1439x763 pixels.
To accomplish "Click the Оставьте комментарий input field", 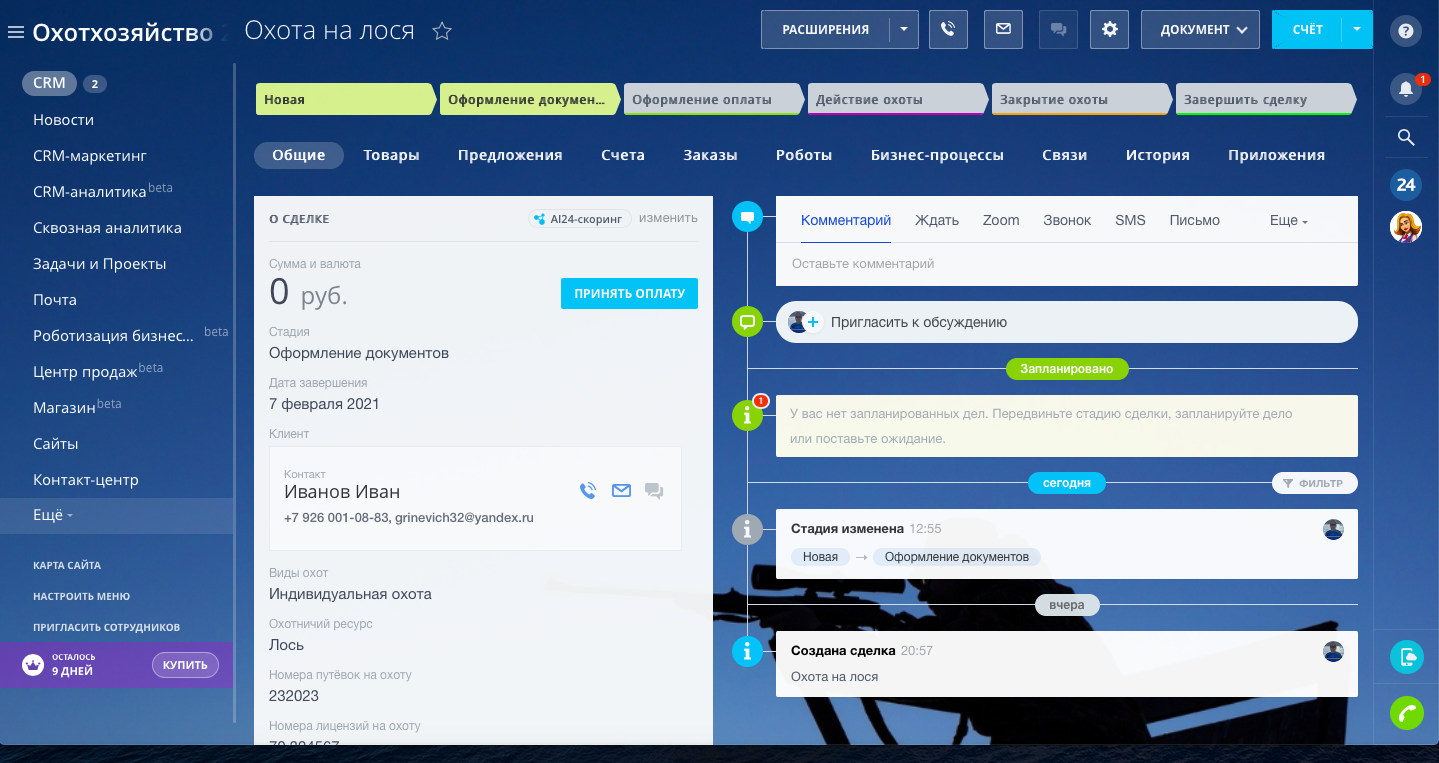I will click(1067, 264).
